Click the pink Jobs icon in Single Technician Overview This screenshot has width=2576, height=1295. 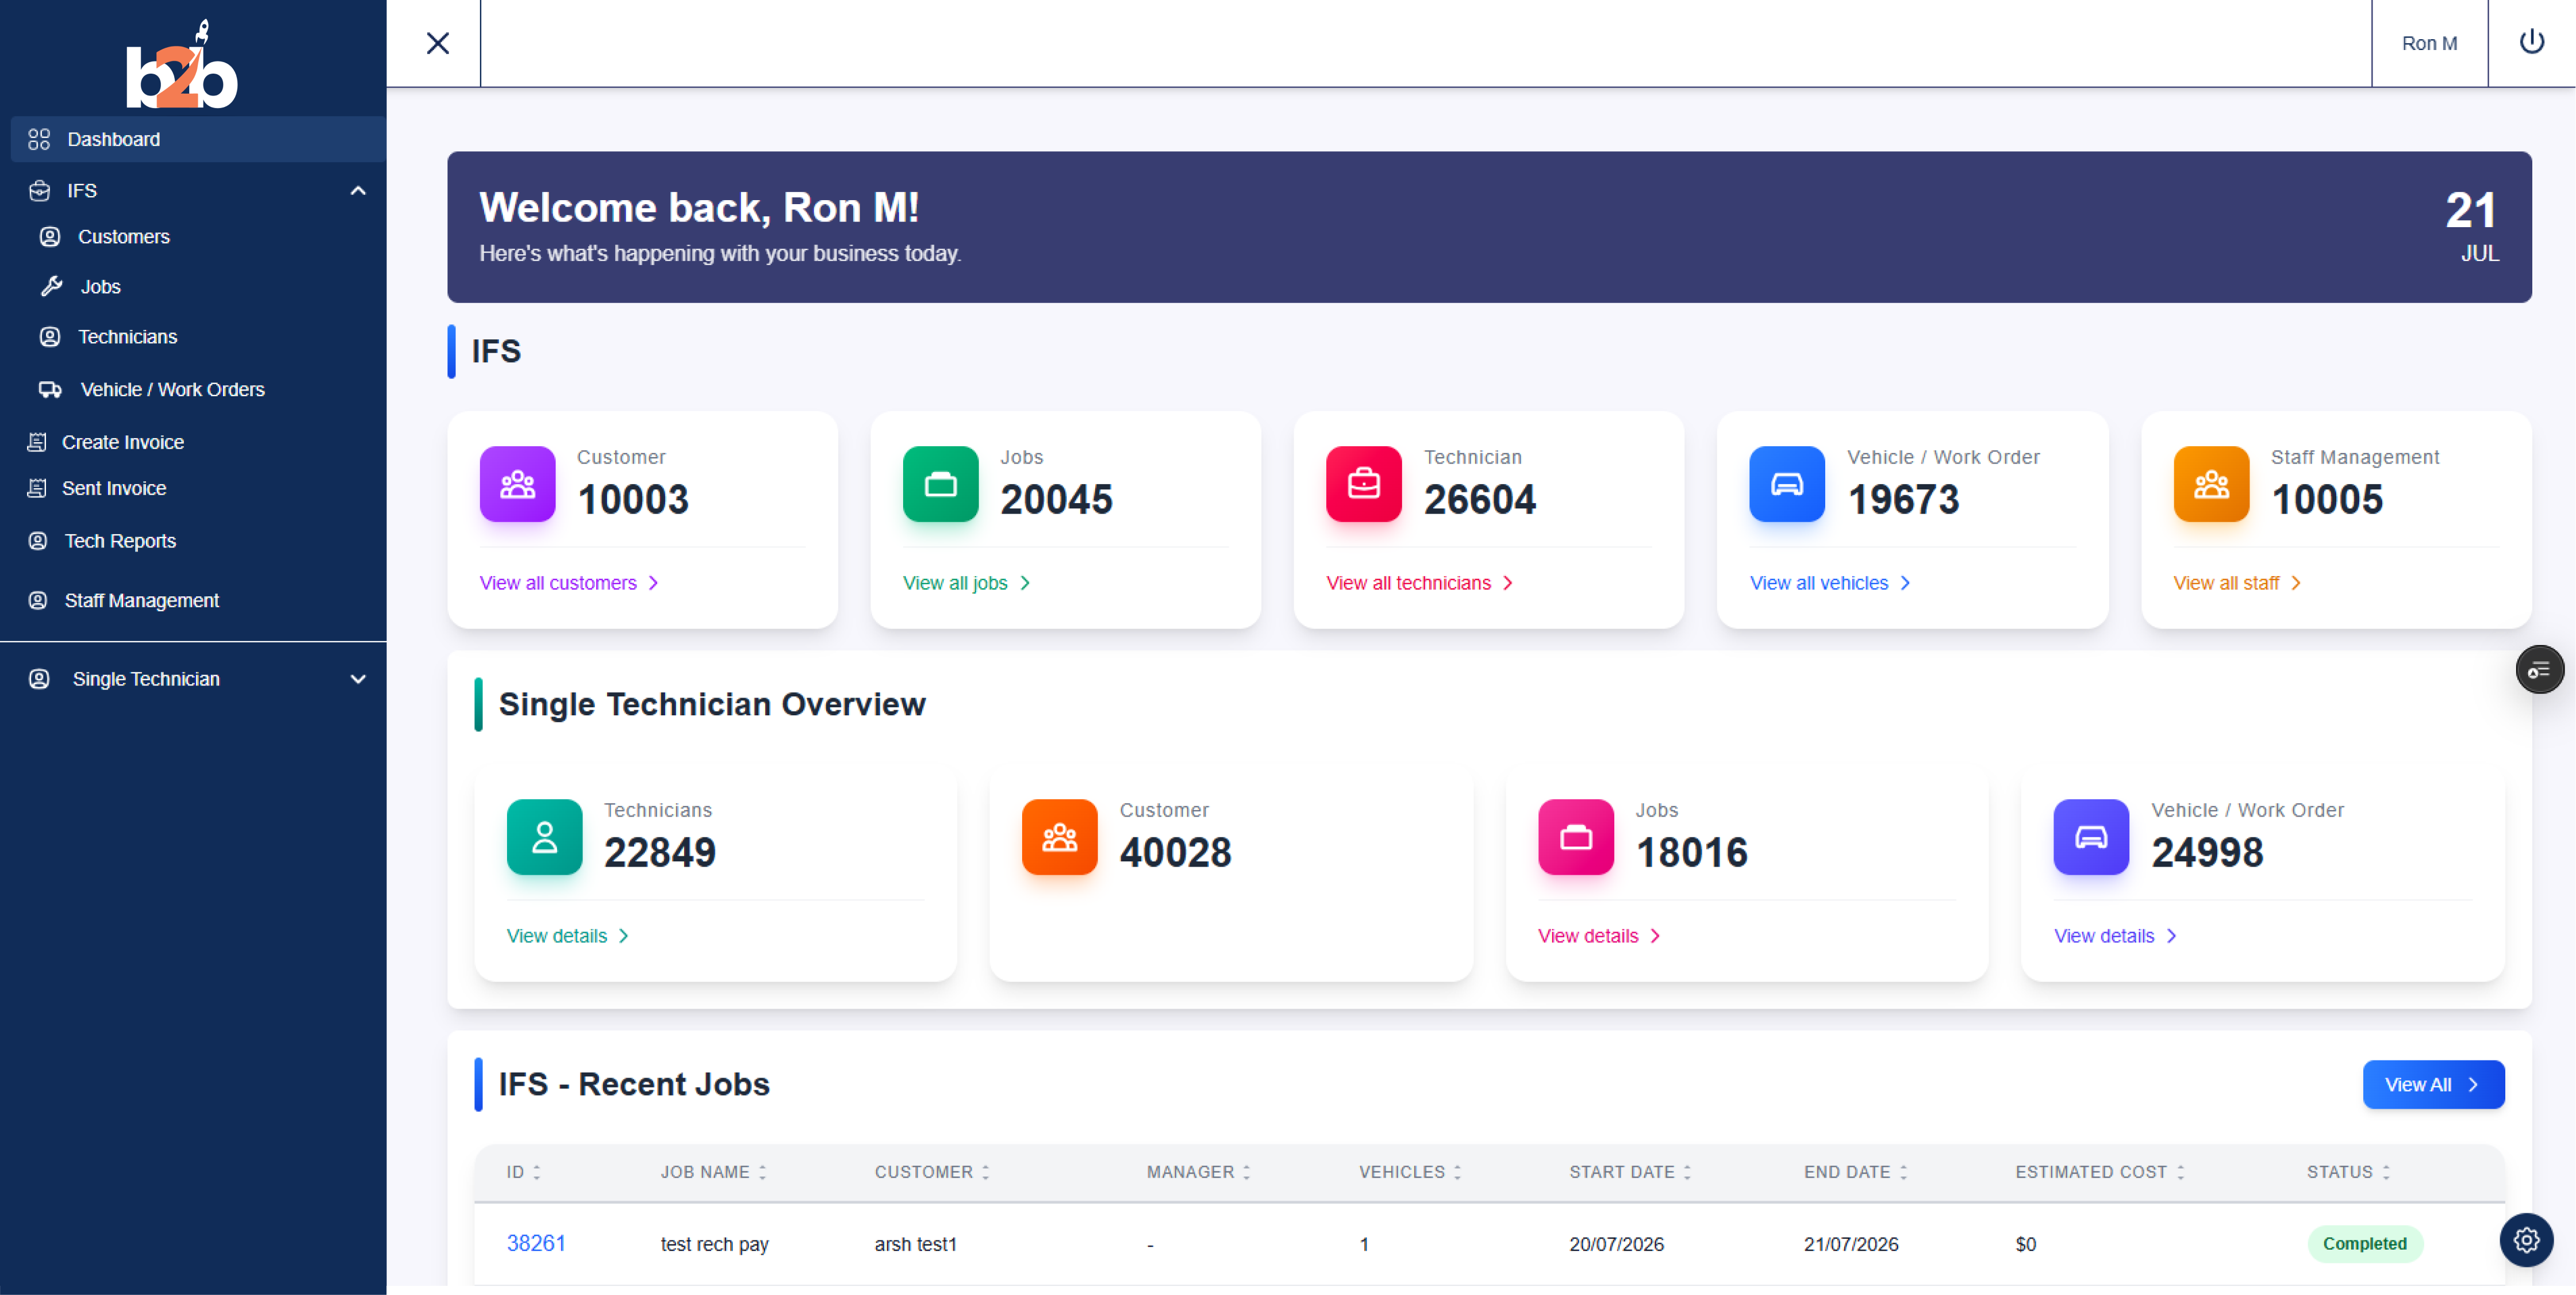click(1576, 837)
